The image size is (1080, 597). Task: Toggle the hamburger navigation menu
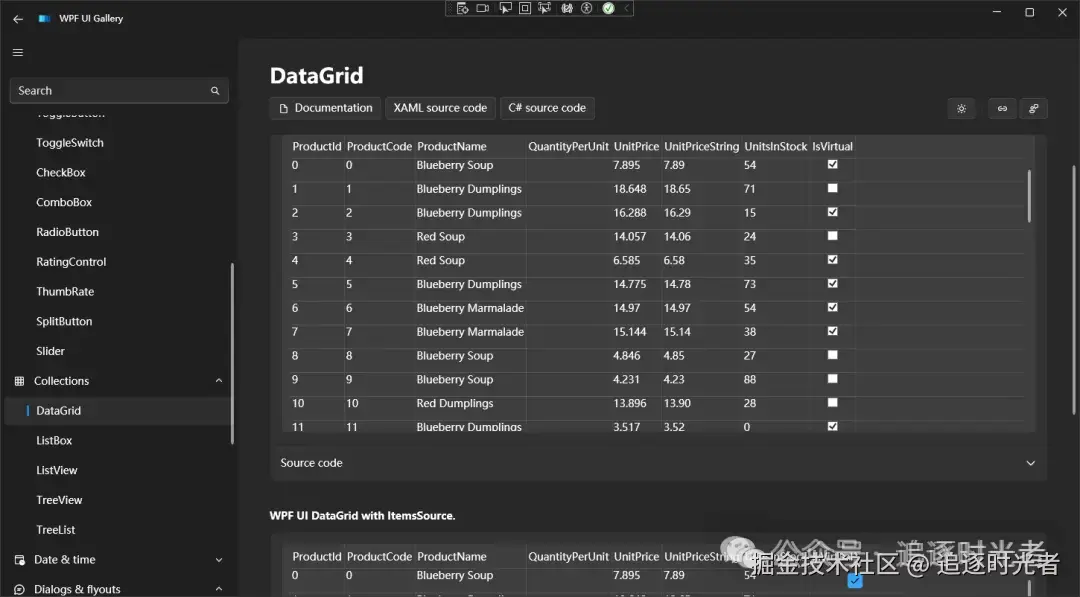point(18,52)
